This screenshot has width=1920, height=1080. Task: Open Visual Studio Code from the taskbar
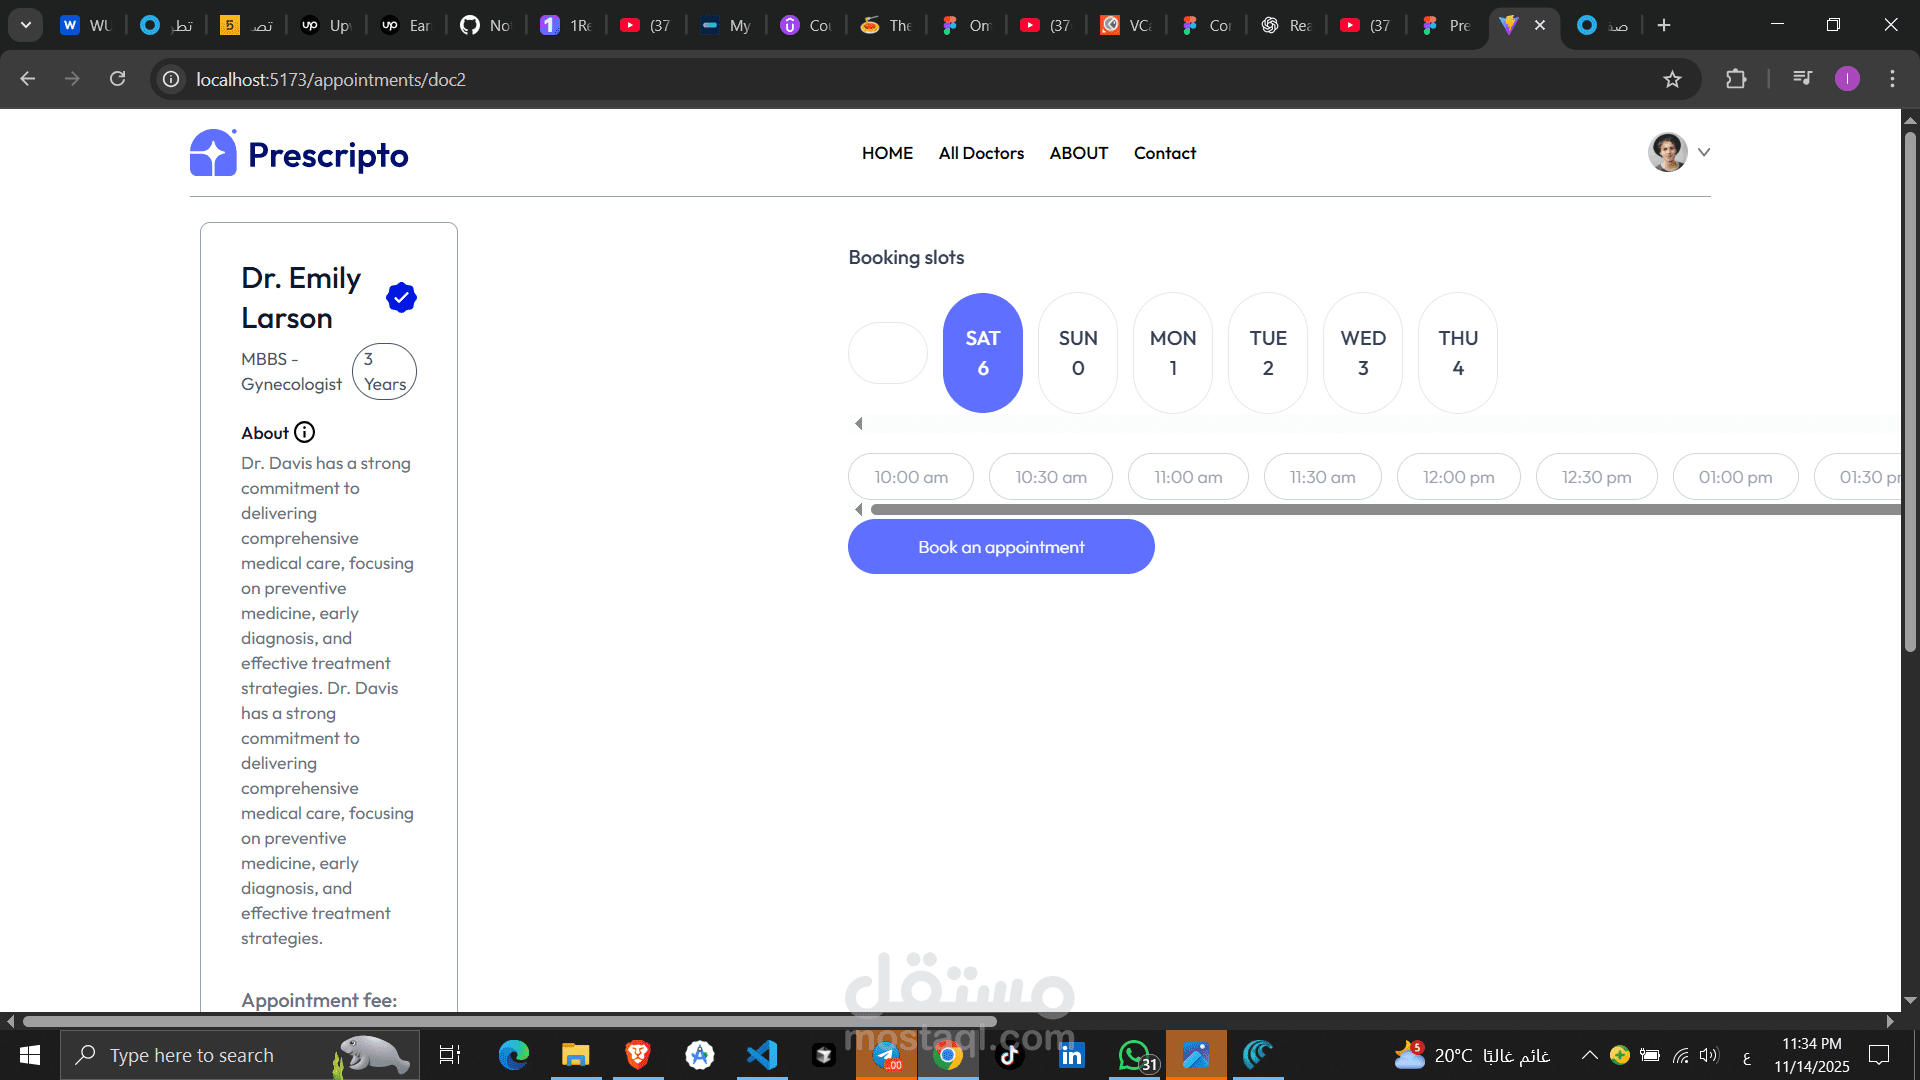click(762, 1055)
